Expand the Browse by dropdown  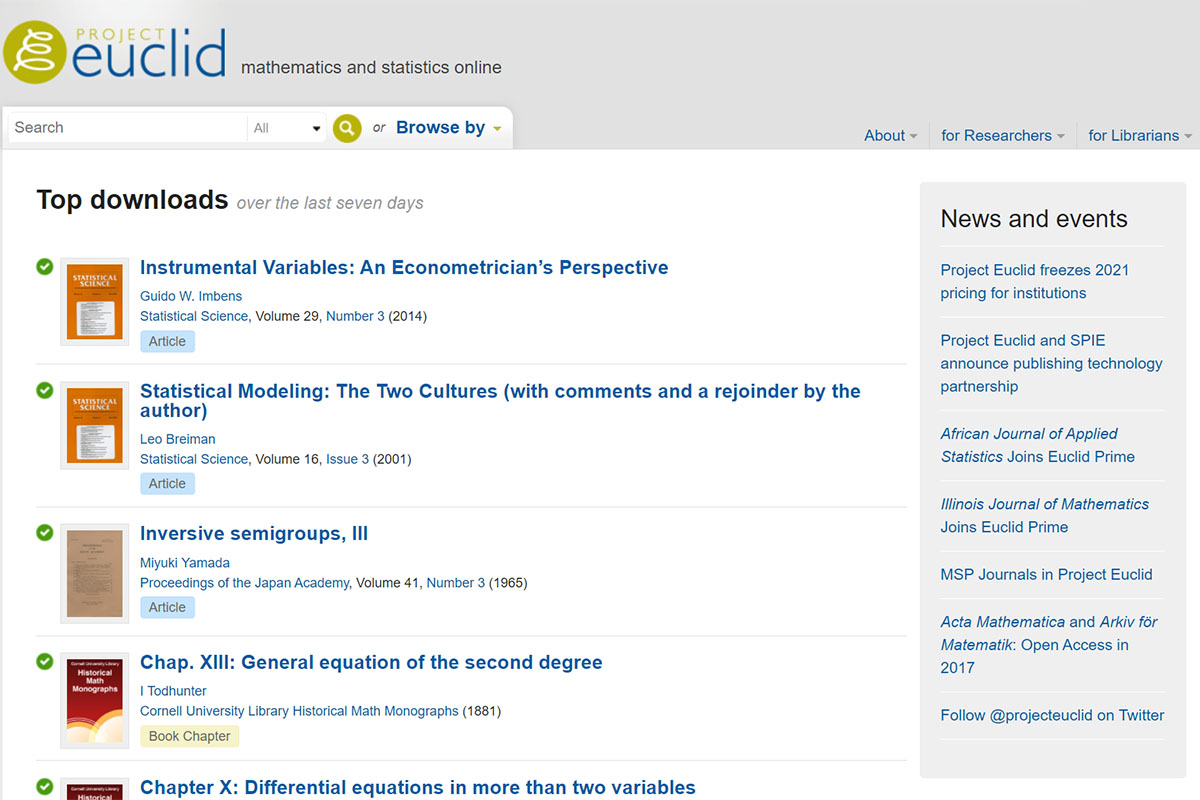[448, 128]
